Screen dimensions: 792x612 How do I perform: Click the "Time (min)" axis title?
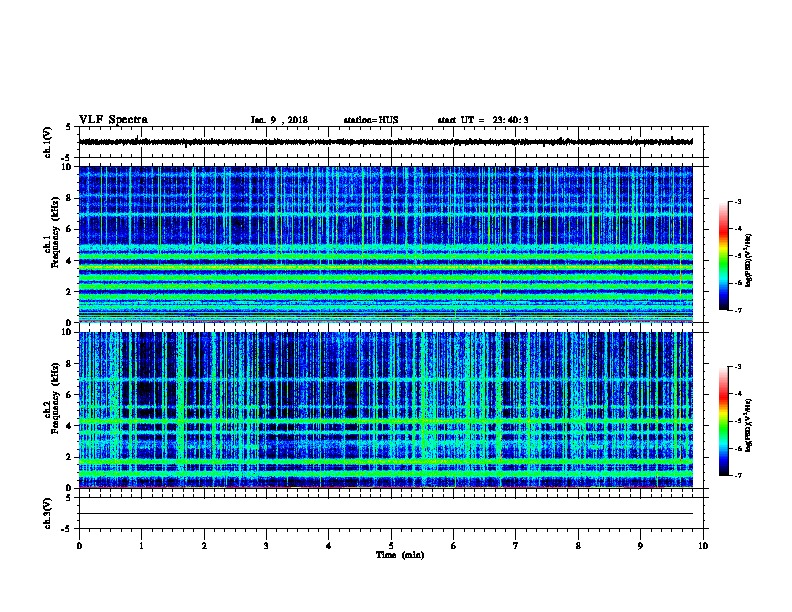click(400, 555)
